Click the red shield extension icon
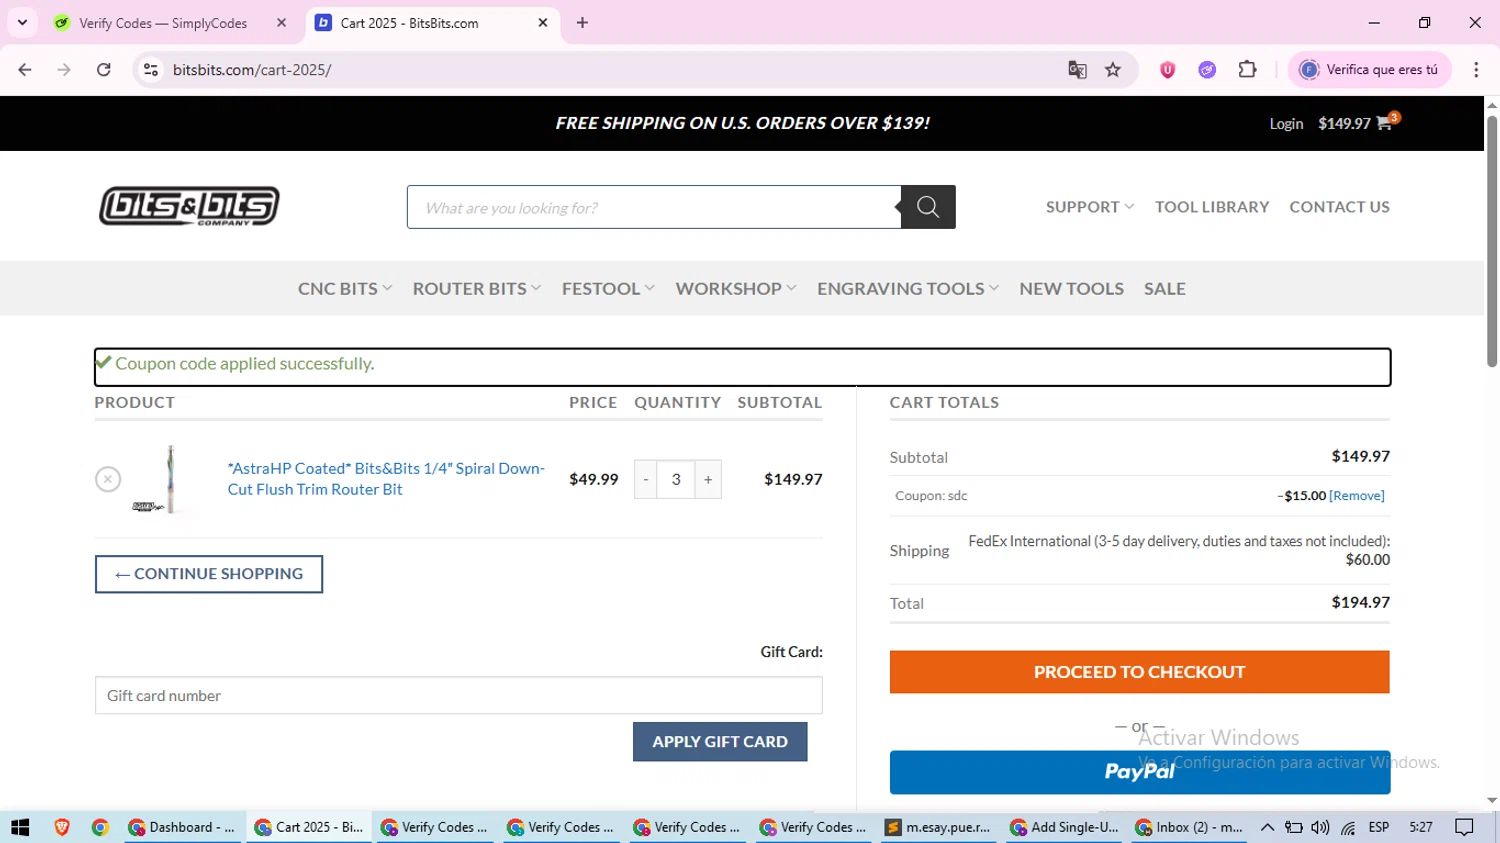 [x=1167, y=70]
